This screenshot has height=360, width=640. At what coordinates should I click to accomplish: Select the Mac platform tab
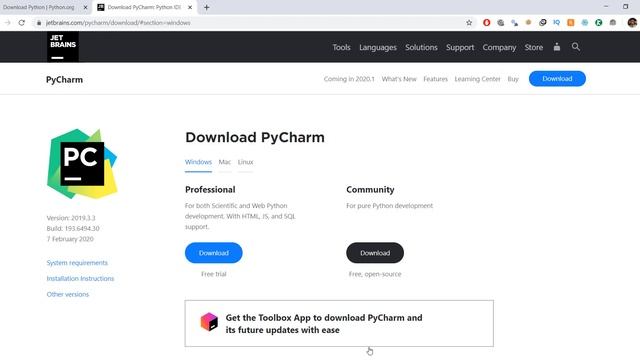[x=225, y=162]
